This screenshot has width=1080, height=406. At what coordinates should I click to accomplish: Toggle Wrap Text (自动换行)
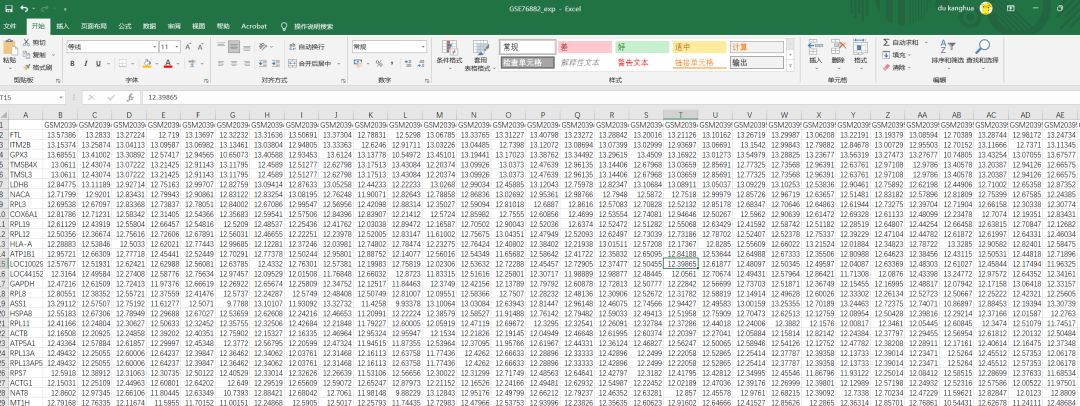307,47
